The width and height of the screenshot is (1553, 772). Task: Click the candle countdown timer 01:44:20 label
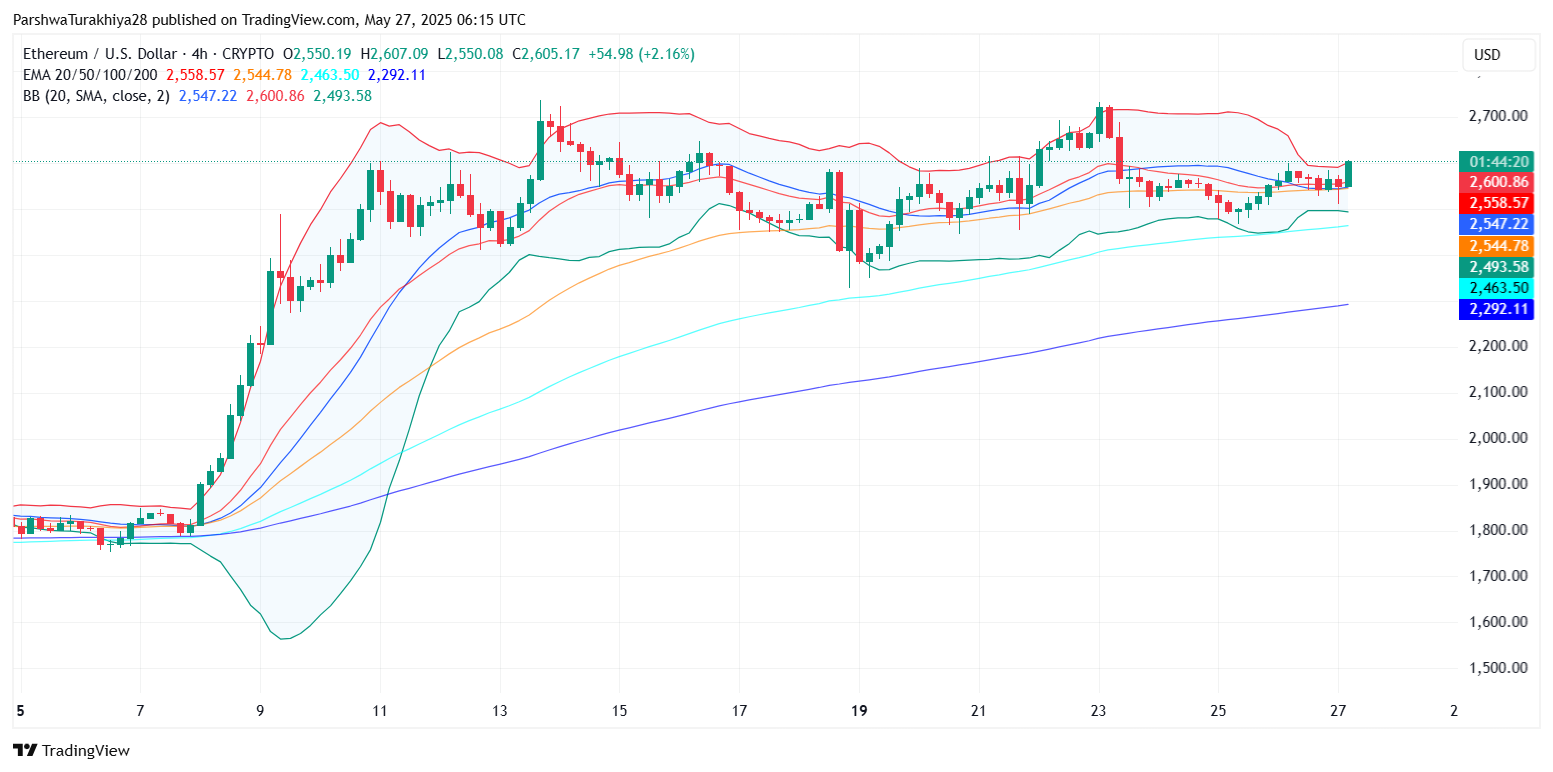[x=1496, y=162]
